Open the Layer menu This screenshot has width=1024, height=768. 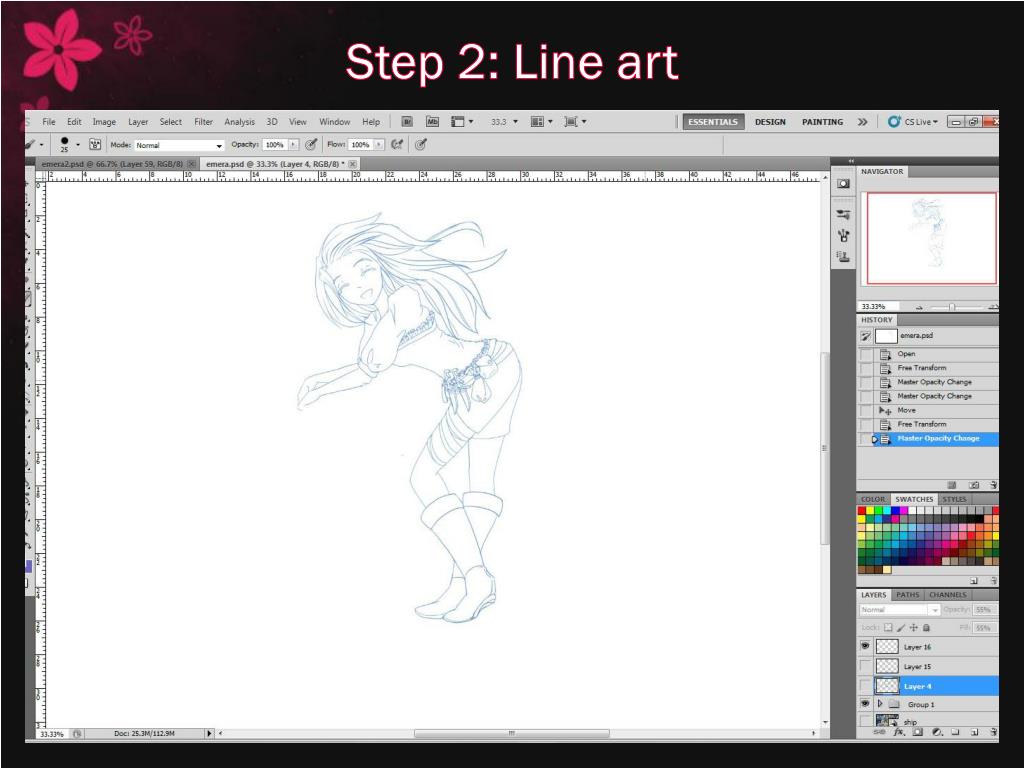pyautogui.click(x=138, y=121)
